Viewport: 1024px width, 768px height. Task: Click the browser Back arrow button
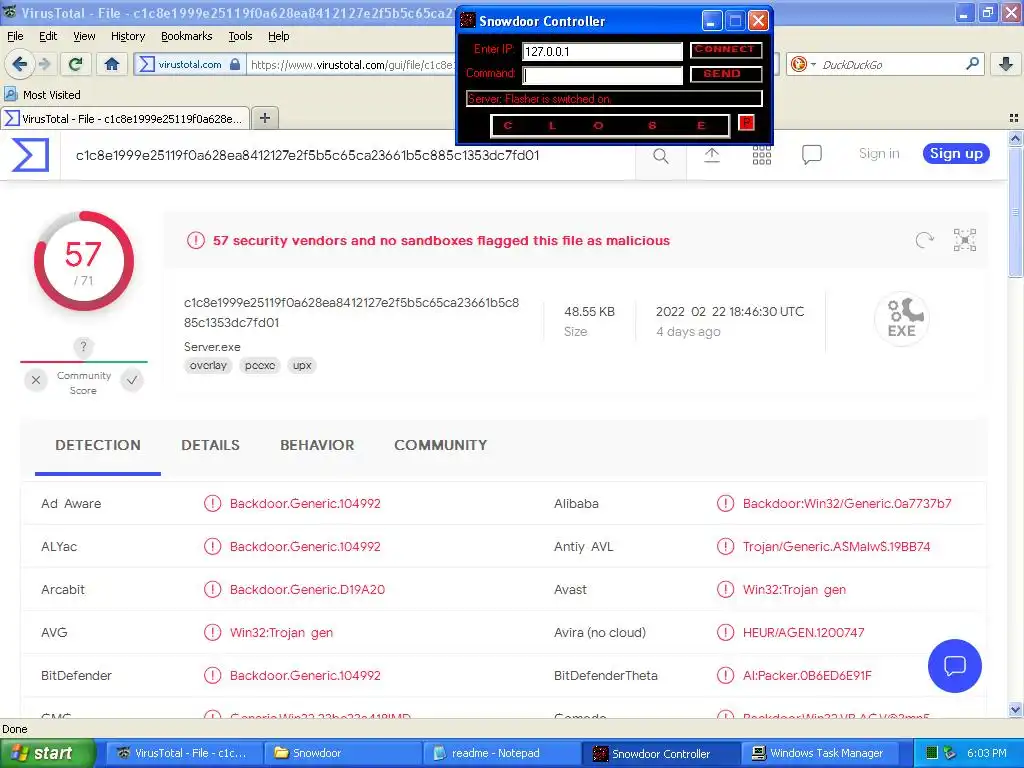point(20,64)
